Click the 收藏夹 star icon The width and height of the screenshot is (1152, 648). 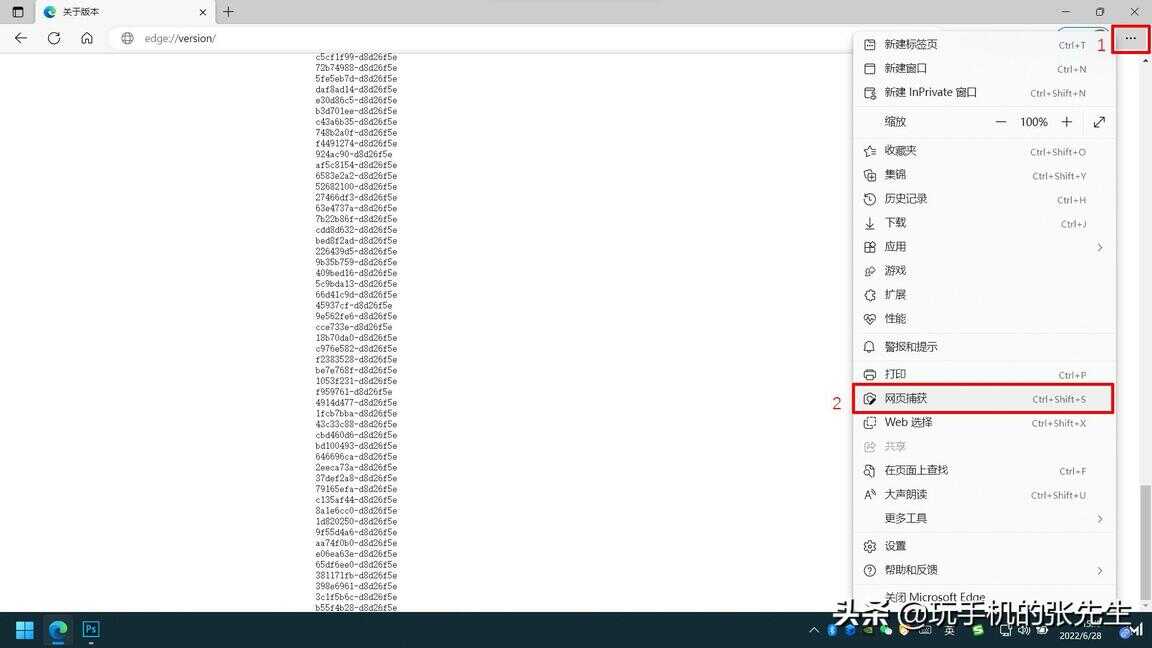870,151
